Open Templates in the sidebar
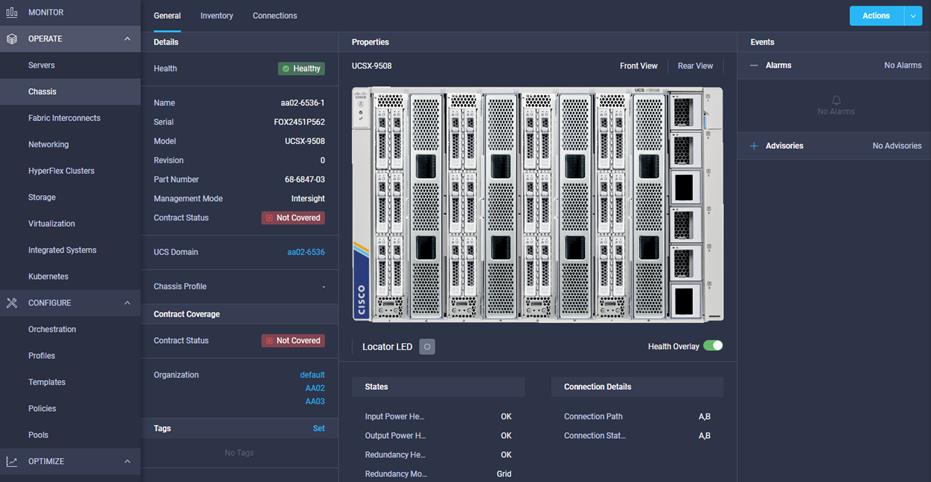Screen dimensions: 931x482 70,382
